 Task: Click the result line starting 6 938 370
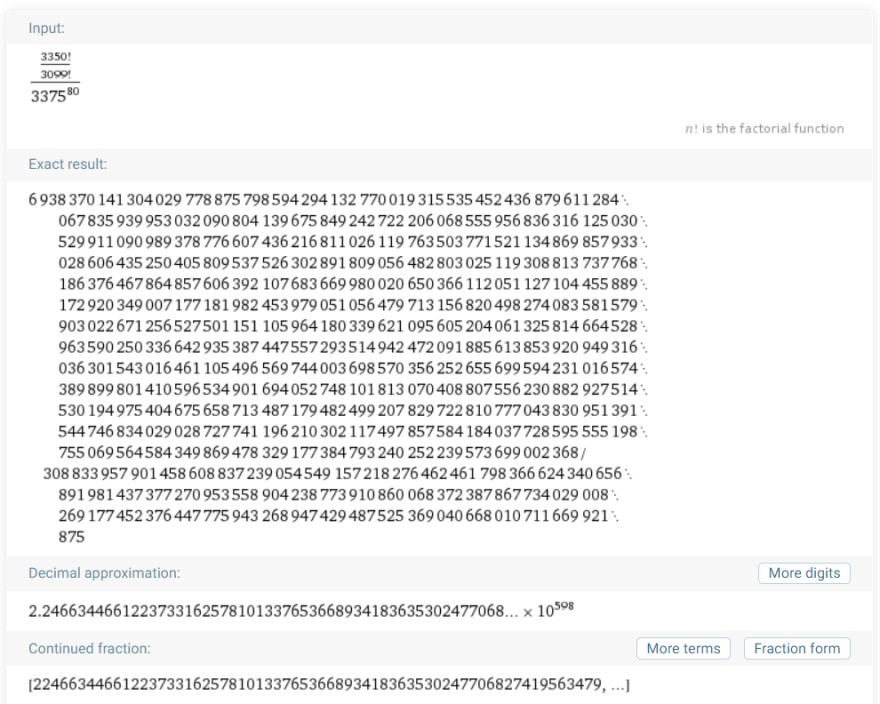point(329,200)
